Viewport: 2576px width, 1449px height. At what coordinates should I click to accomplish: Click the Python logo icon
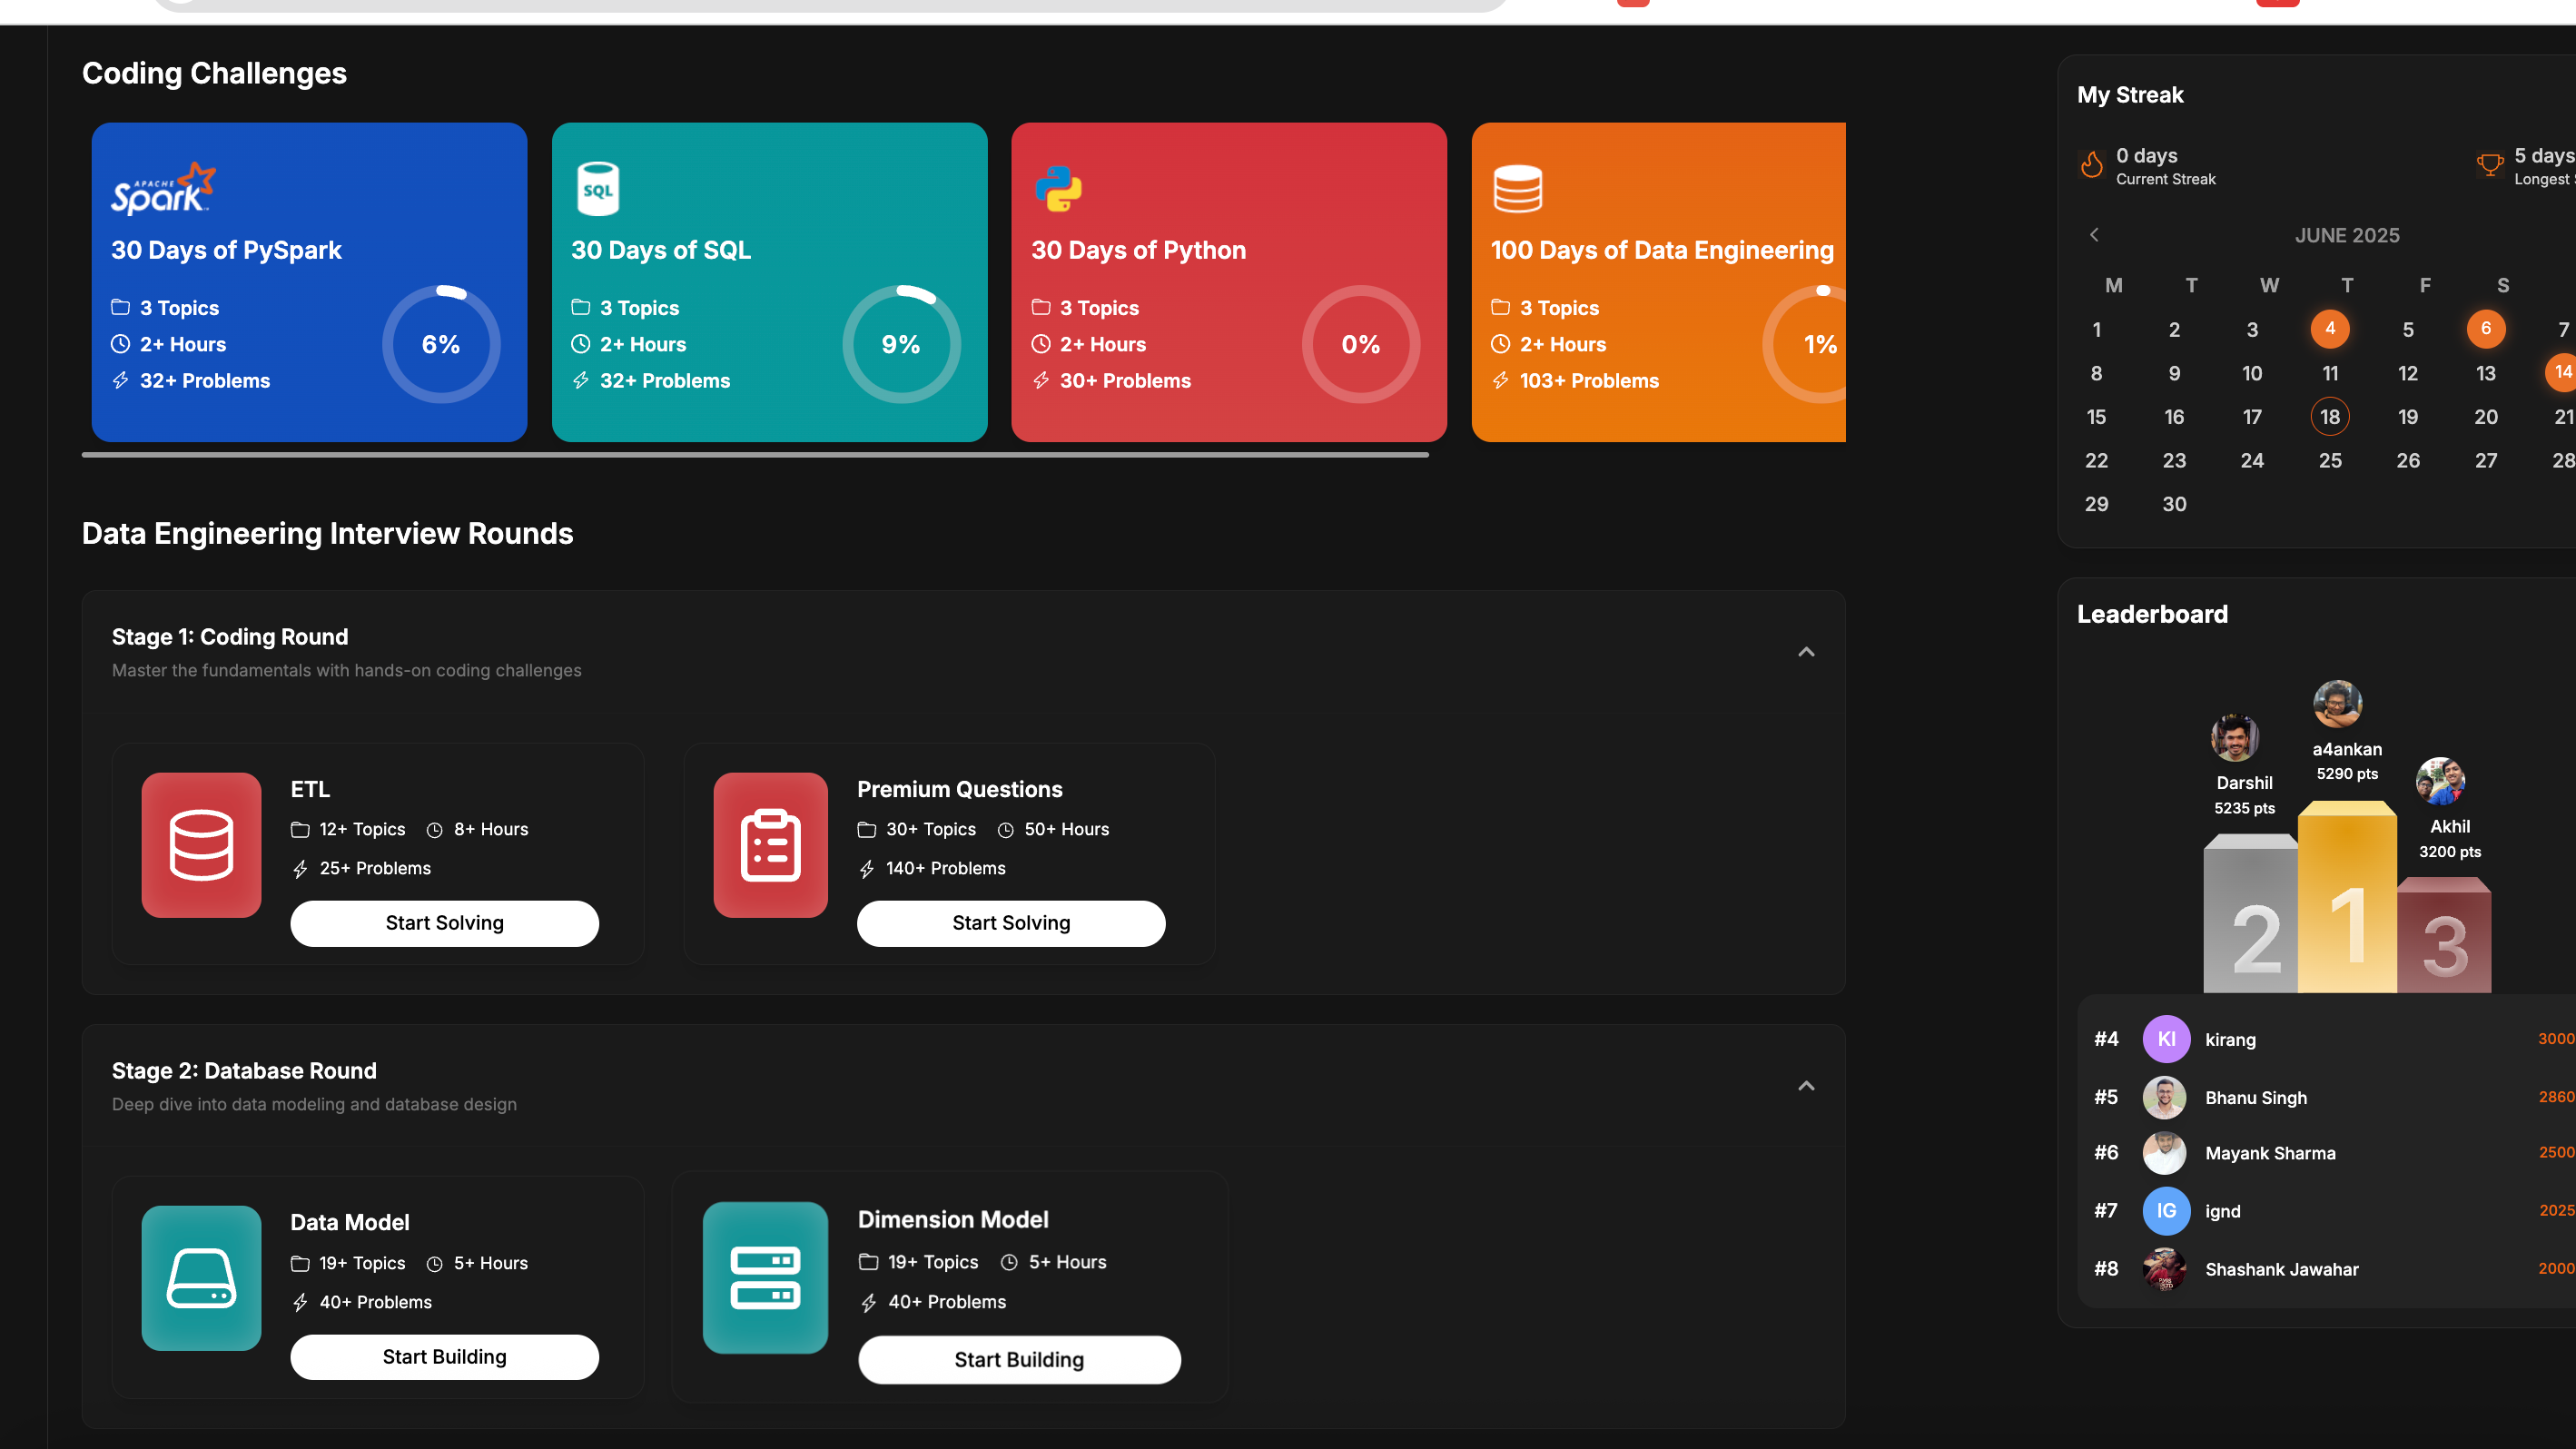1058,189
